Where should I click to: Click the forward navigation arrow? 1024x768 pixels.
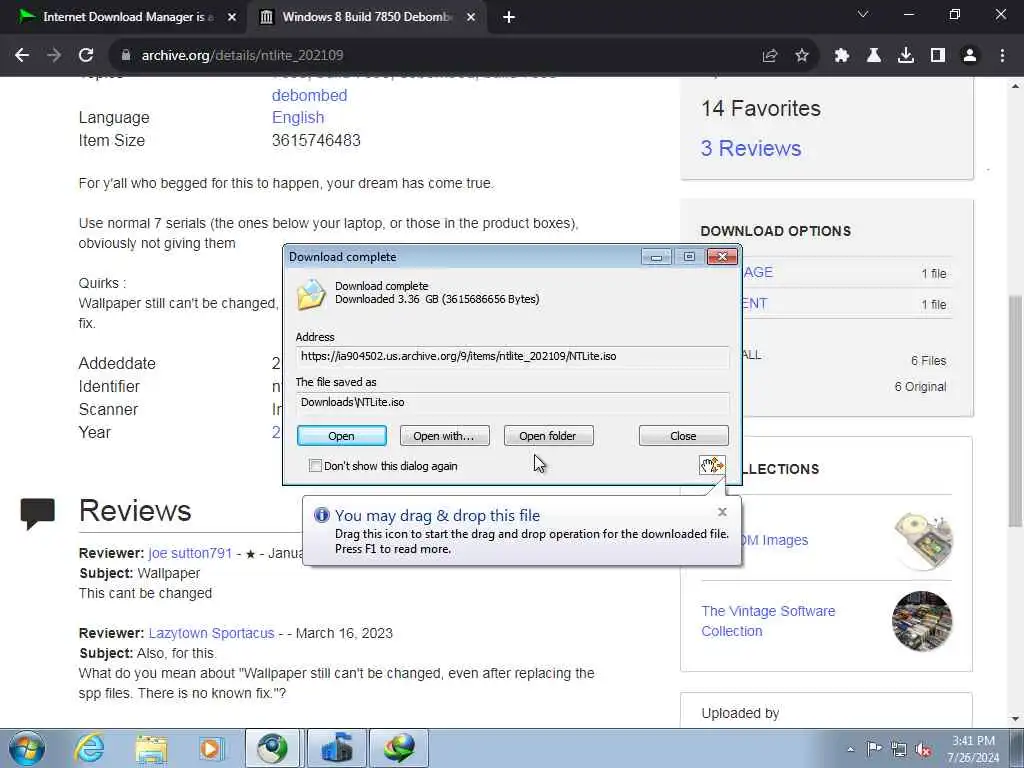(54, 56)
